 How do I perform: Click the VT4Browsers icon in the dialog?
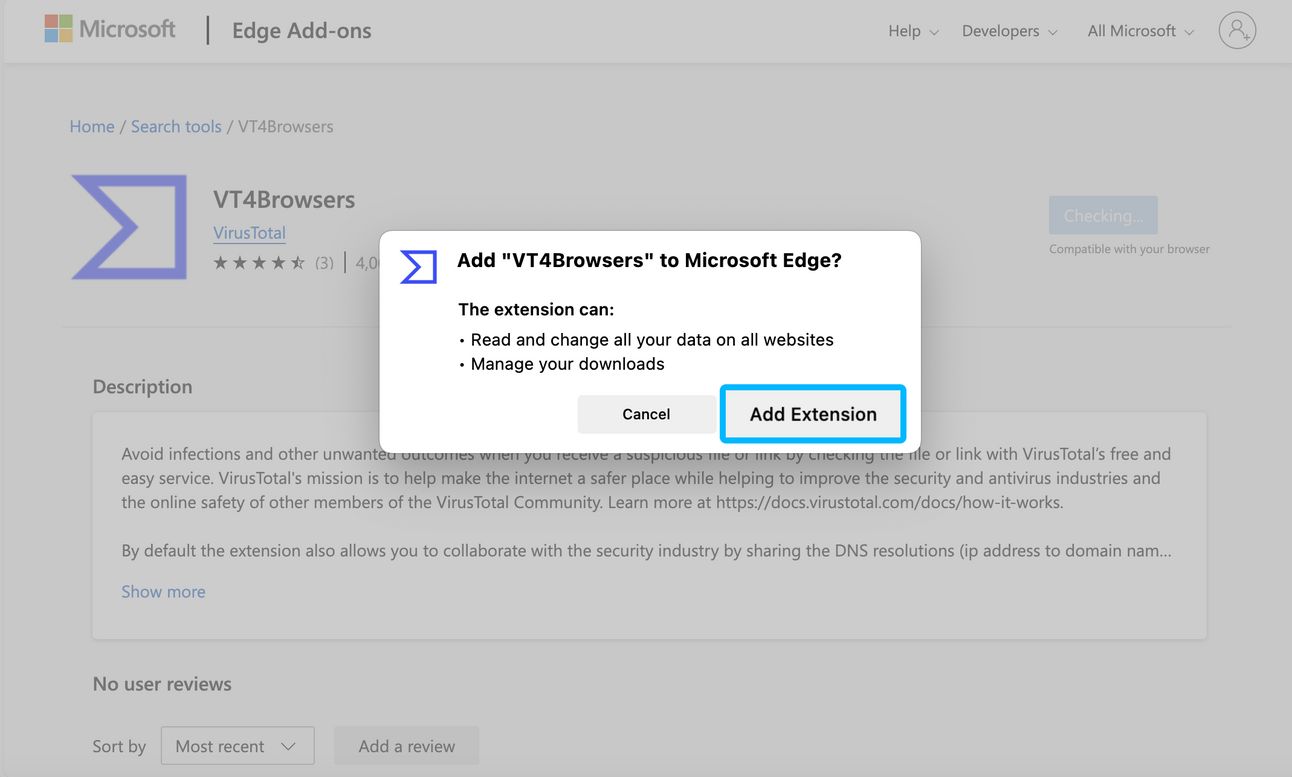click(x=418, y=267)
